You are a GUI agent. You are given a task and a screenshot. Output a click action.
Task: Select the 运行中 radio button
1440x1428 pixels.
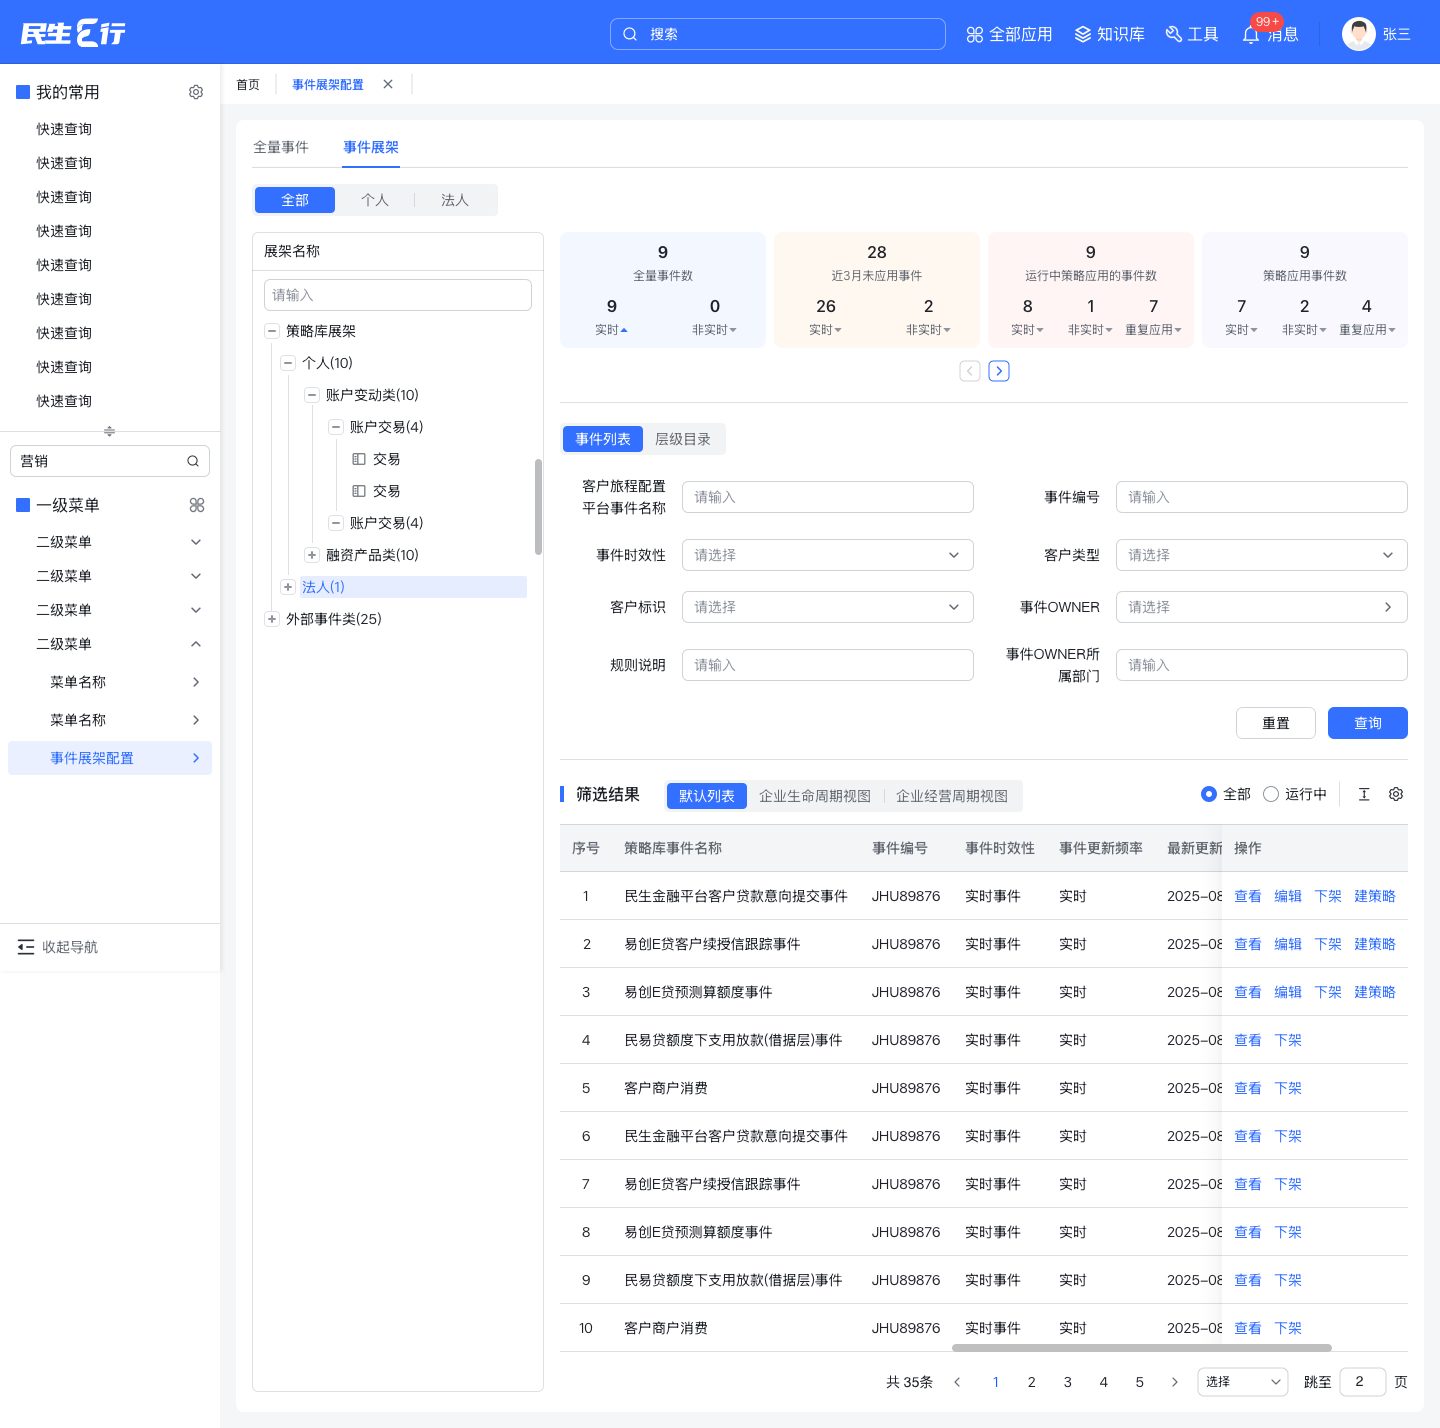click(1271, 794)
